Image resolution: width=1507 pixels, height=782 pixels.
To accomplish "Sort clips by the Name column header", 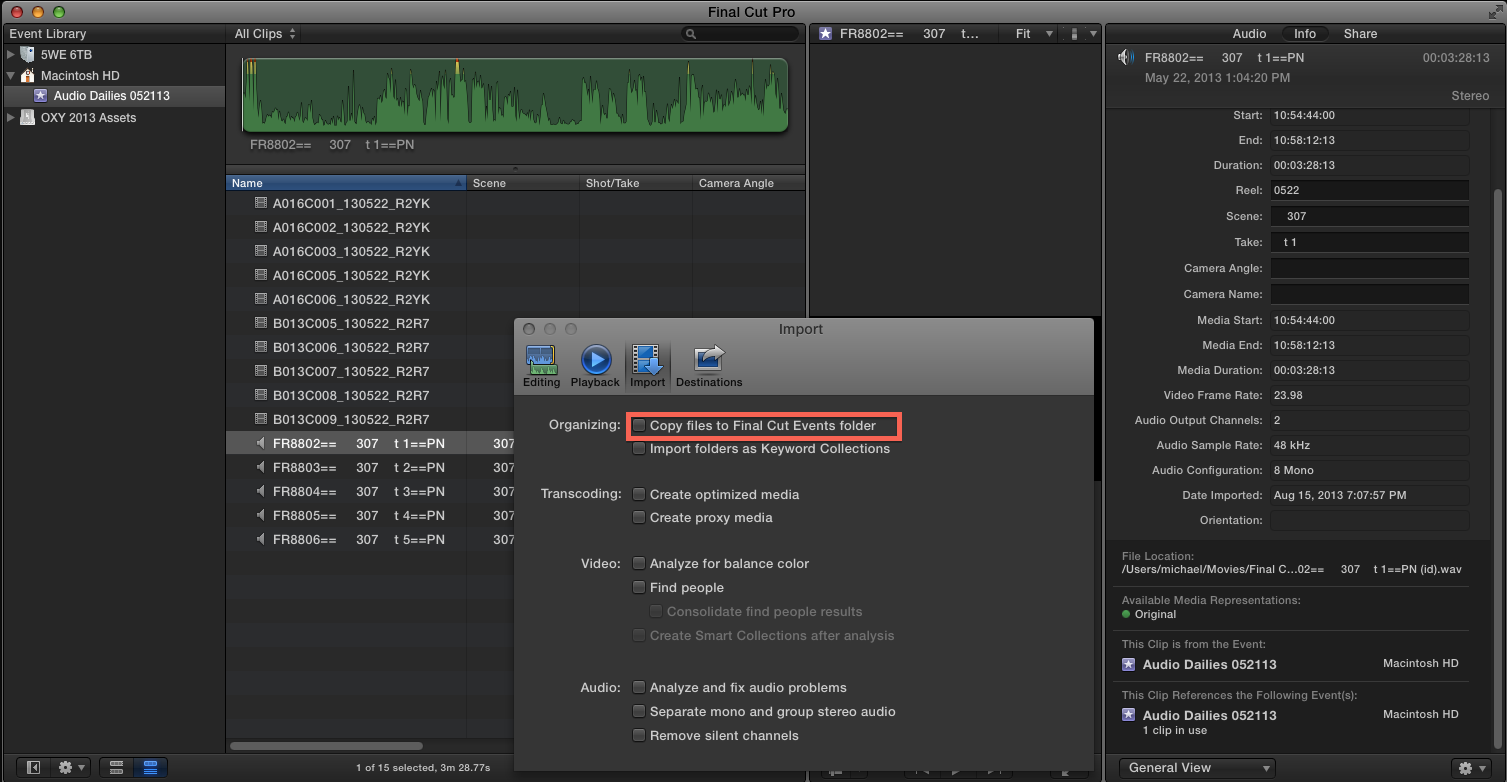I will [x=346, y=183].
